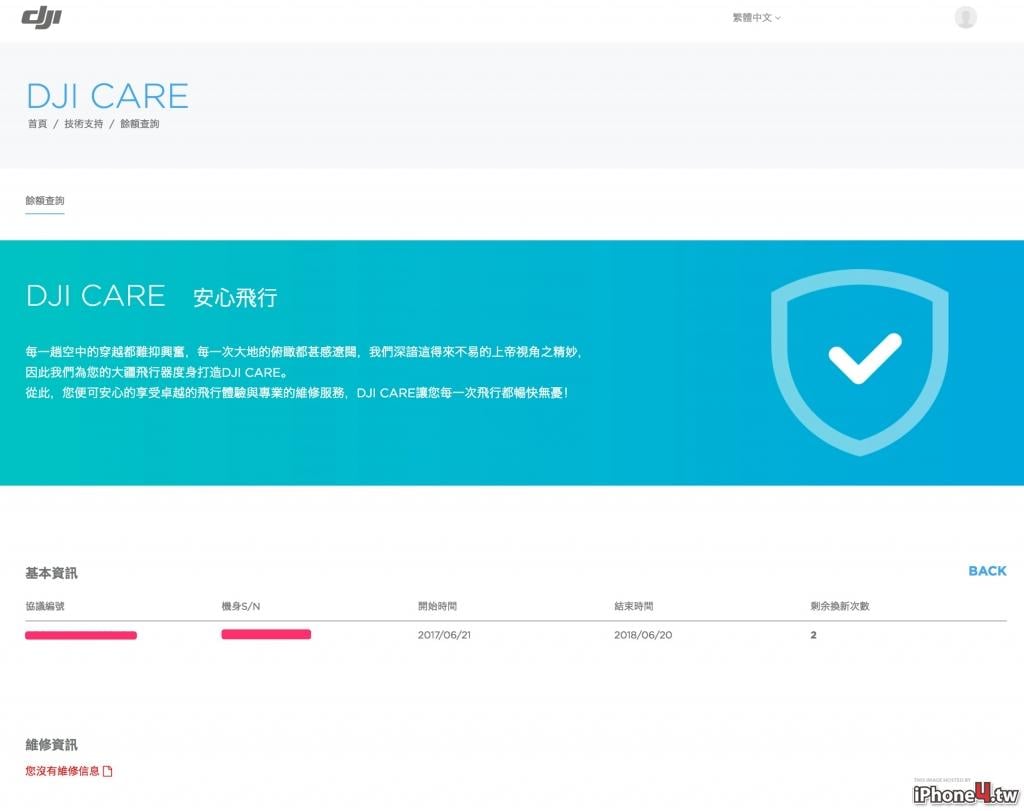Screen dimensions: 1024x811
Task: Click the large DJI CARE page title
Action: point(108,96)
